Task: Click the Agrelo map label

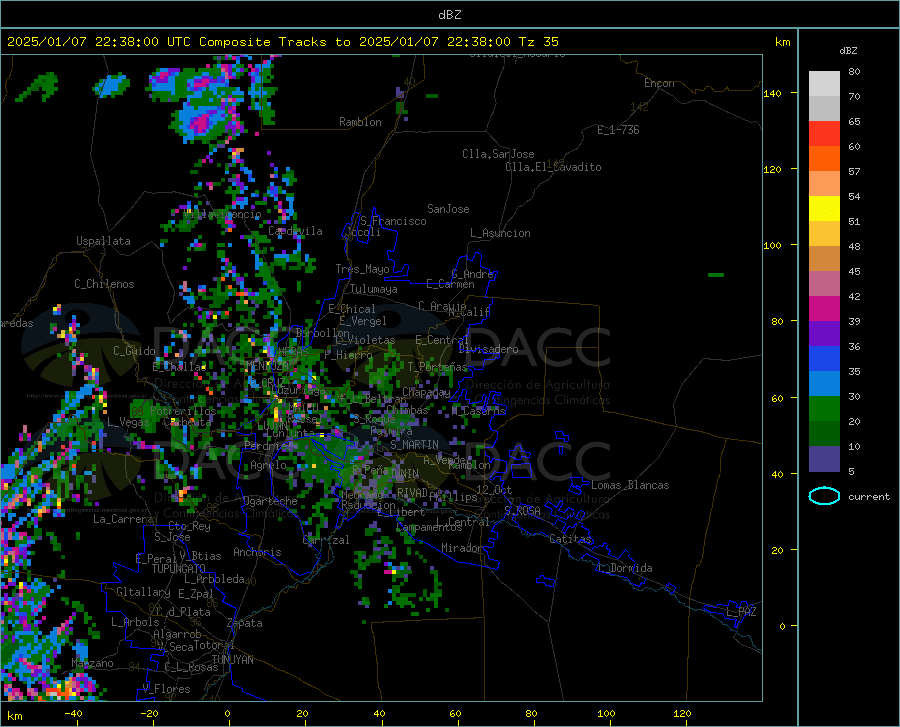Action: point(268,465)
